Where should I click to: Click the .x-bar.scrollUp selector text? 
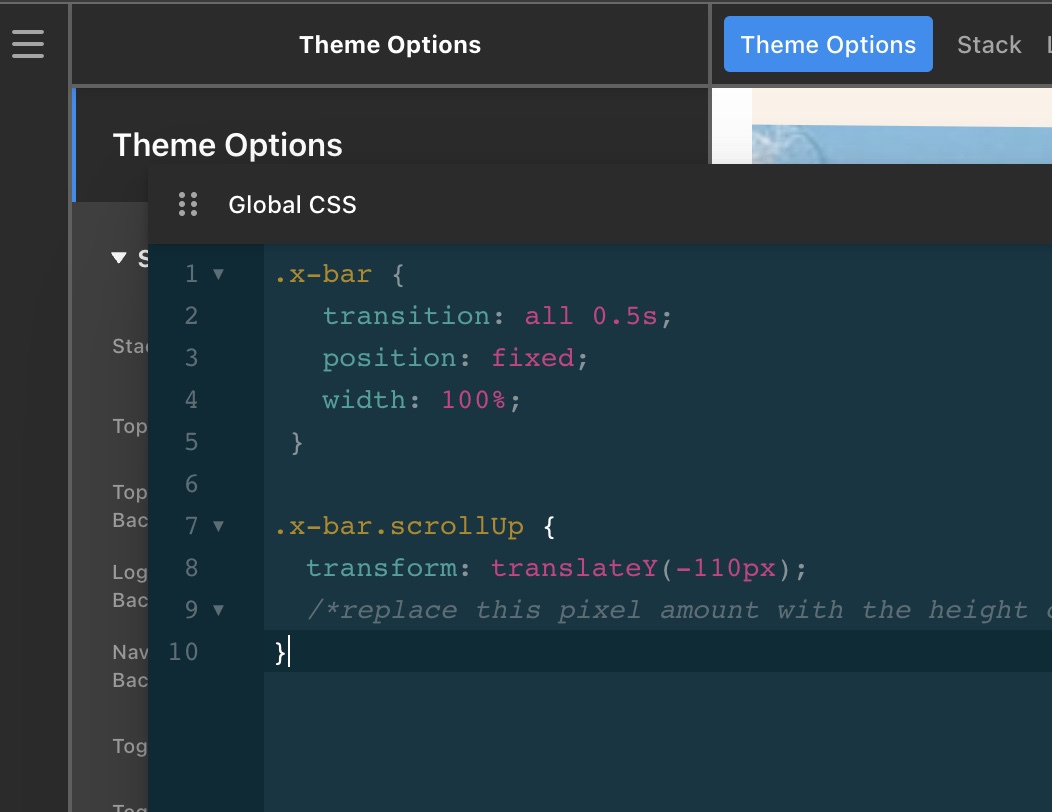click(x=398, y=526)
